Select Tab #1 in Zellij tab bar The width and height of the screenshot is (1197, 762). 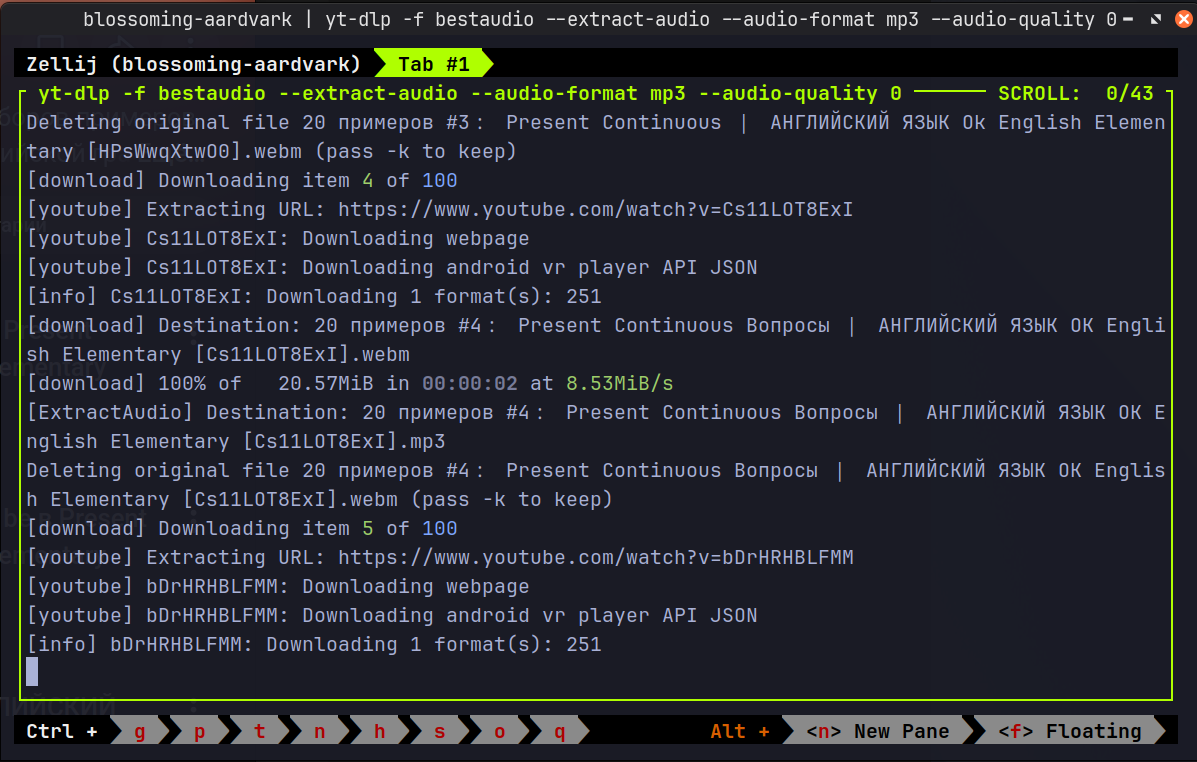pos(434,64)
